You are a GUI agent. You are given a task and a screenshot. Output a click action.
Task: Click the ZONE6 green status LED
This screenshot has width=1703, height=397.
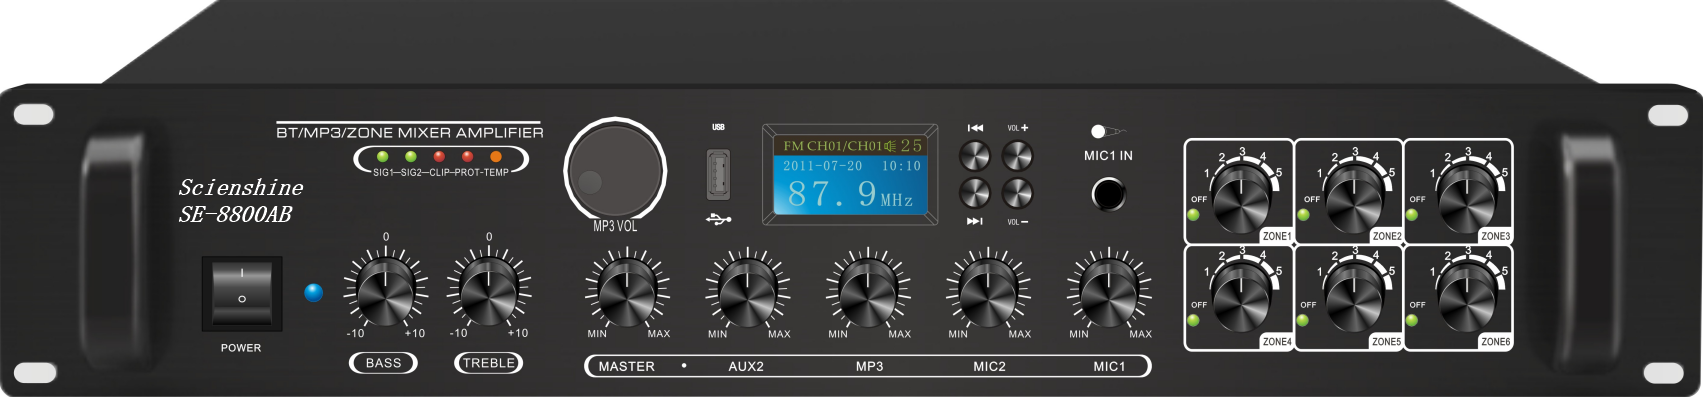1412,320
